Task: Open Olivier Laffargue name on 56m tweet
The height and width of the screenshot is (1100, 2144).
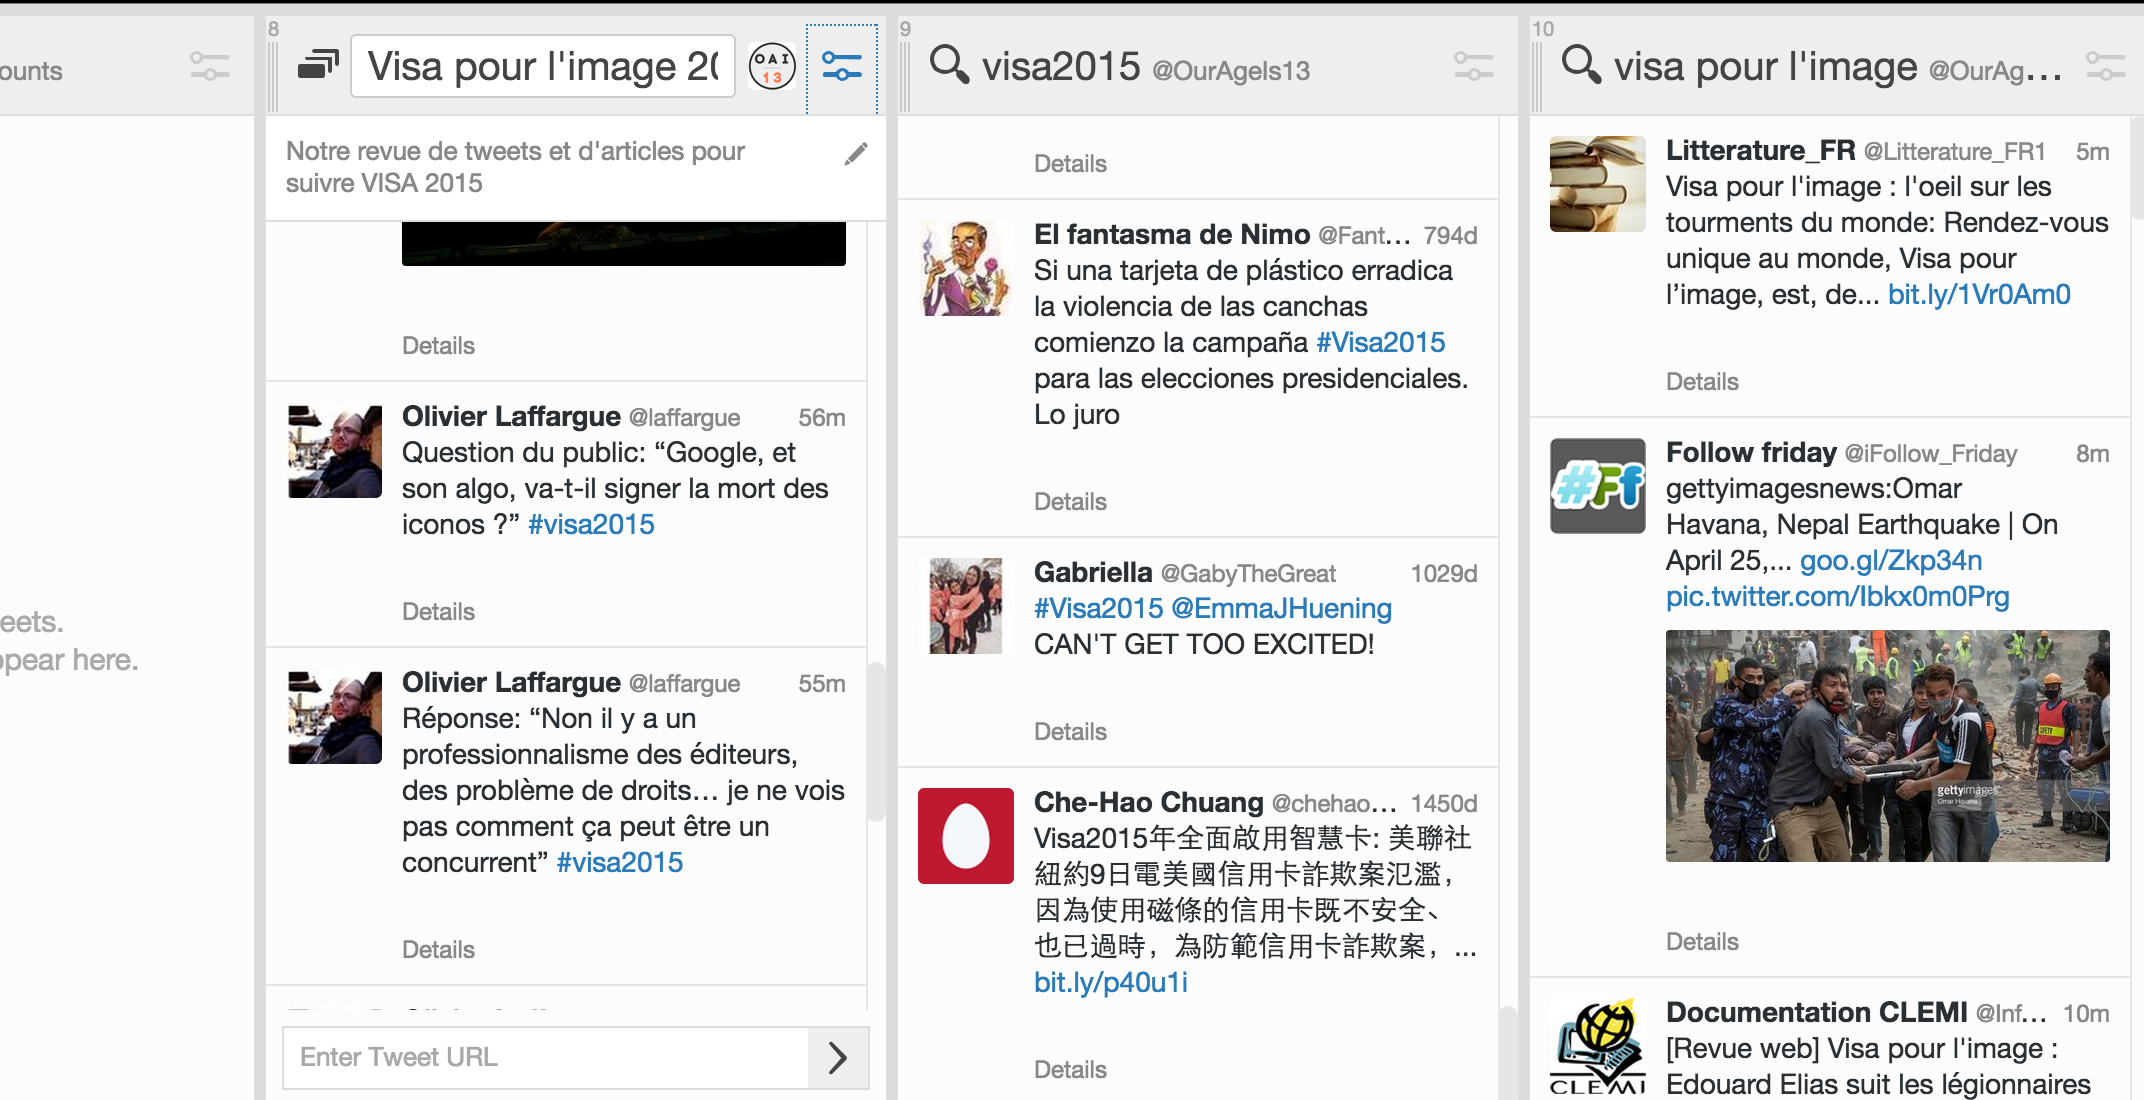Action: [x=511, y=416]
